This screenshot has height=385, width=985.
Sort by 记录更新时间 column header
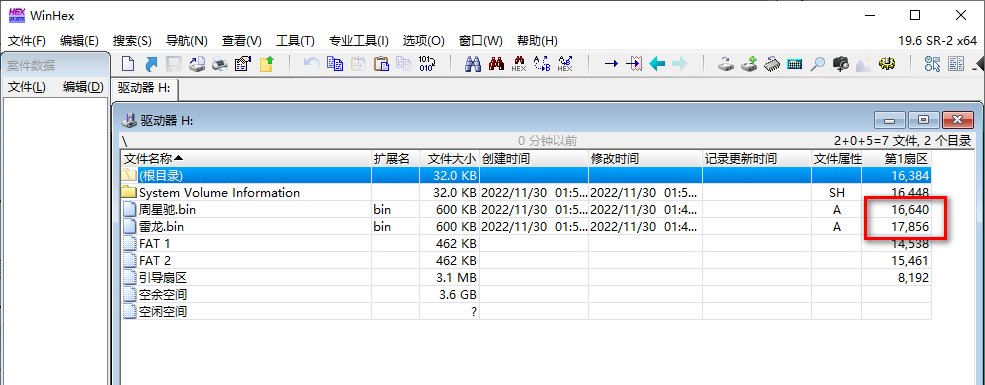tap(756, 158)
